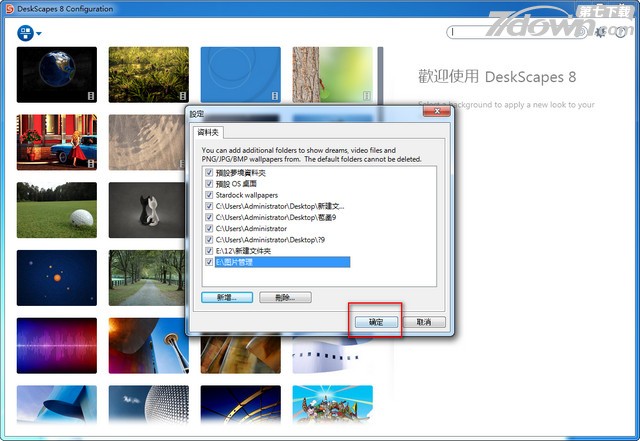The width and height of the screenshot is (640, 441).
Task: Click the dream badge on the tree bark thumbnail
Action: click(x=367, y=96)
